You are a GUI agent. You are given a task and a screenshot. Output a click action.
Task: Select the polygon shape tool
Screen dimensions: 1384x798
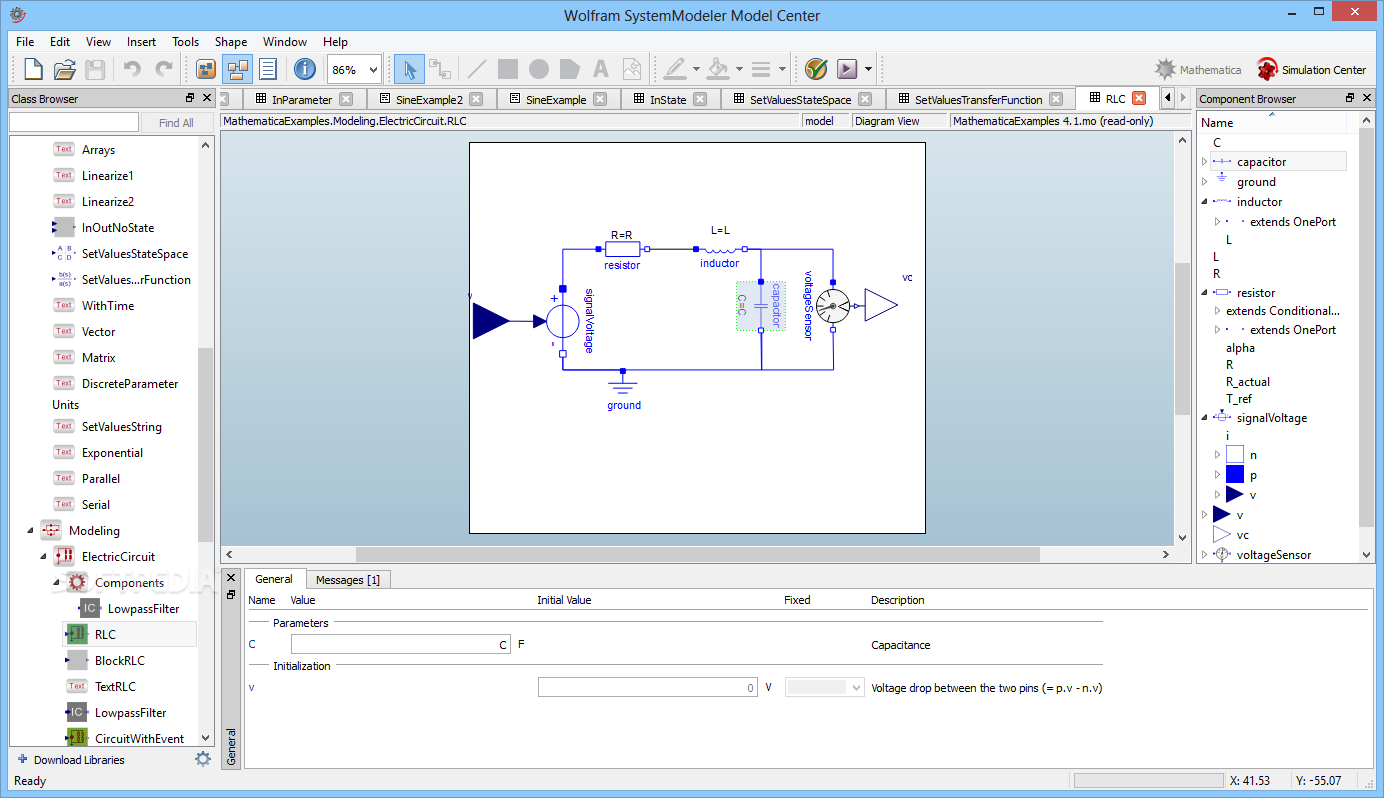click(570, 69)
